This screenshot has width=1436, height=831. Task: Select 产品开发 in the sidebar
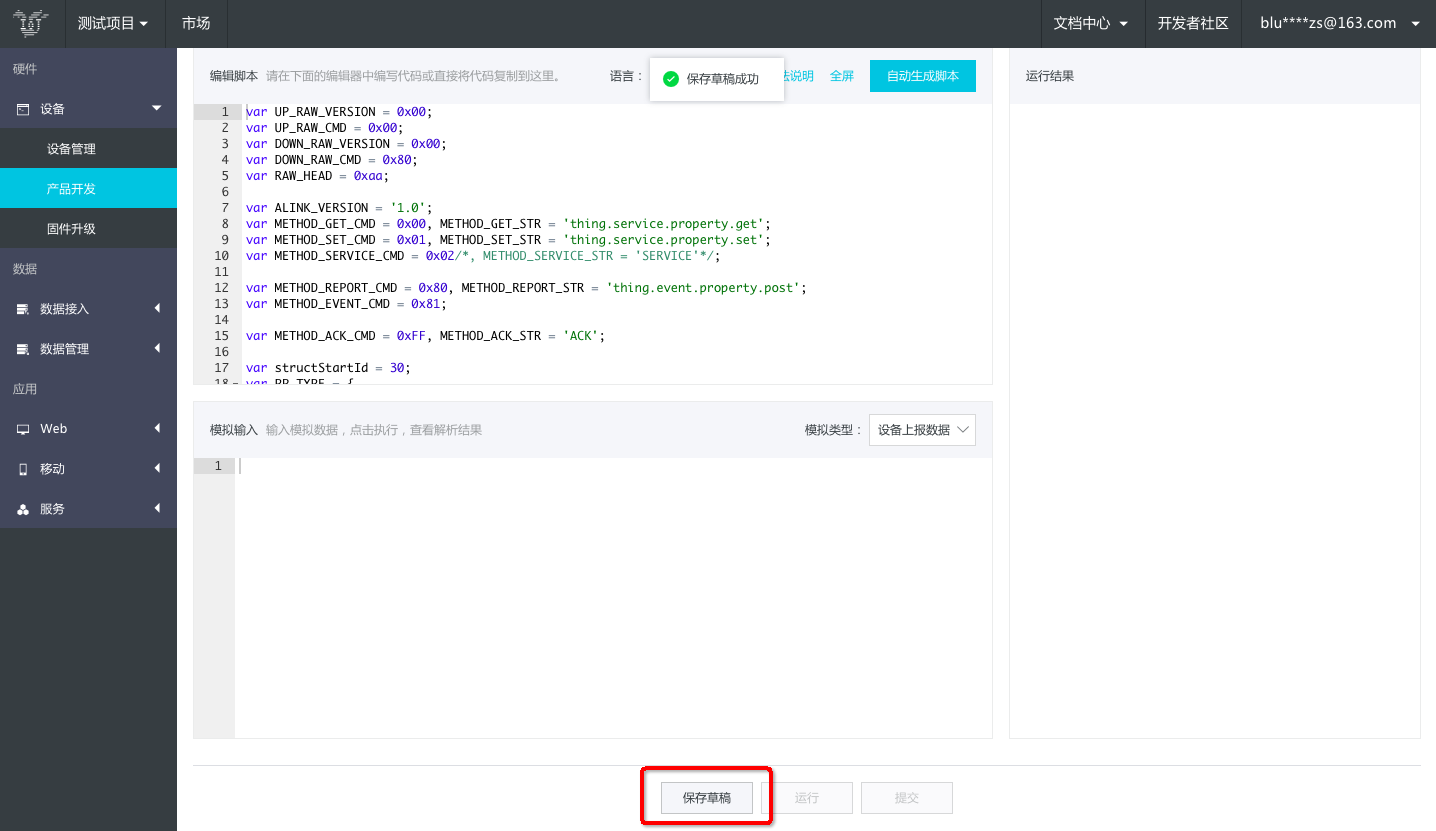tap(88, 189)
